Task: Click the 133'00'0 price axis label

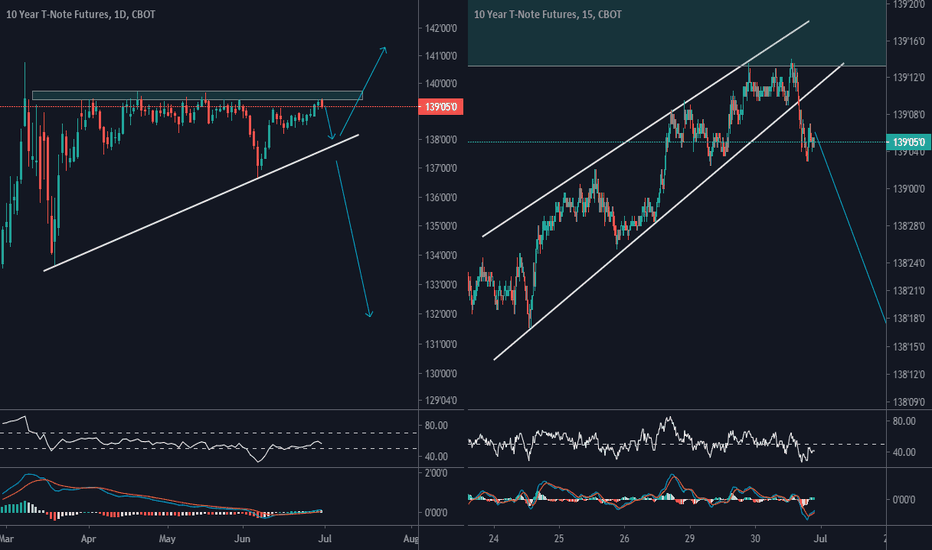Action: (441, 285)
